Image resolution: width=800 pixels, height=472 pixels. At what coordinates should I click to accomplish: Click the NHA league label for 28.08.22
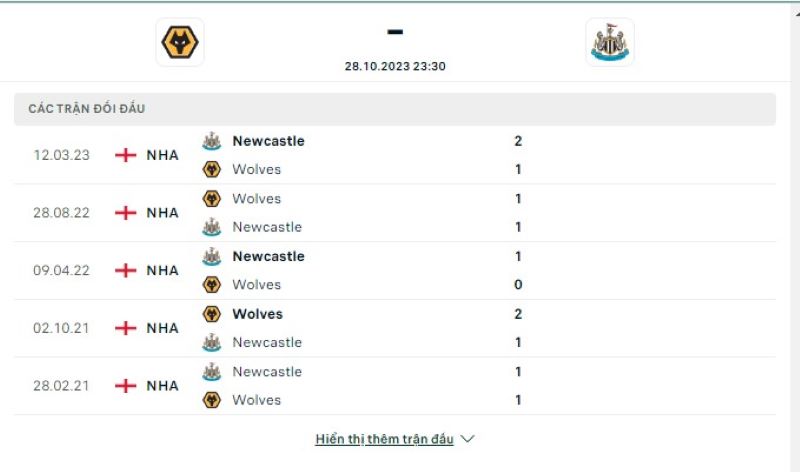[162, 213]
